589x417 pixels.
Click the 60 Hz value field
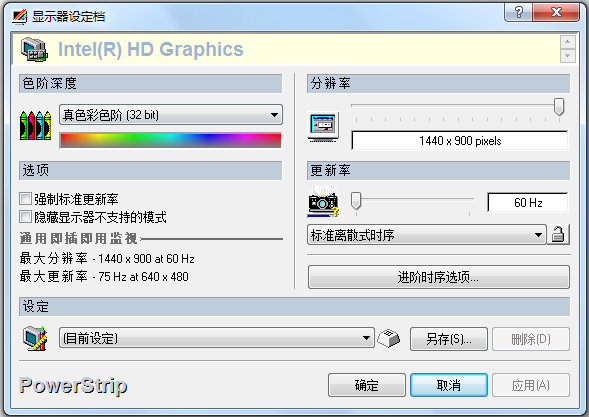528,203
